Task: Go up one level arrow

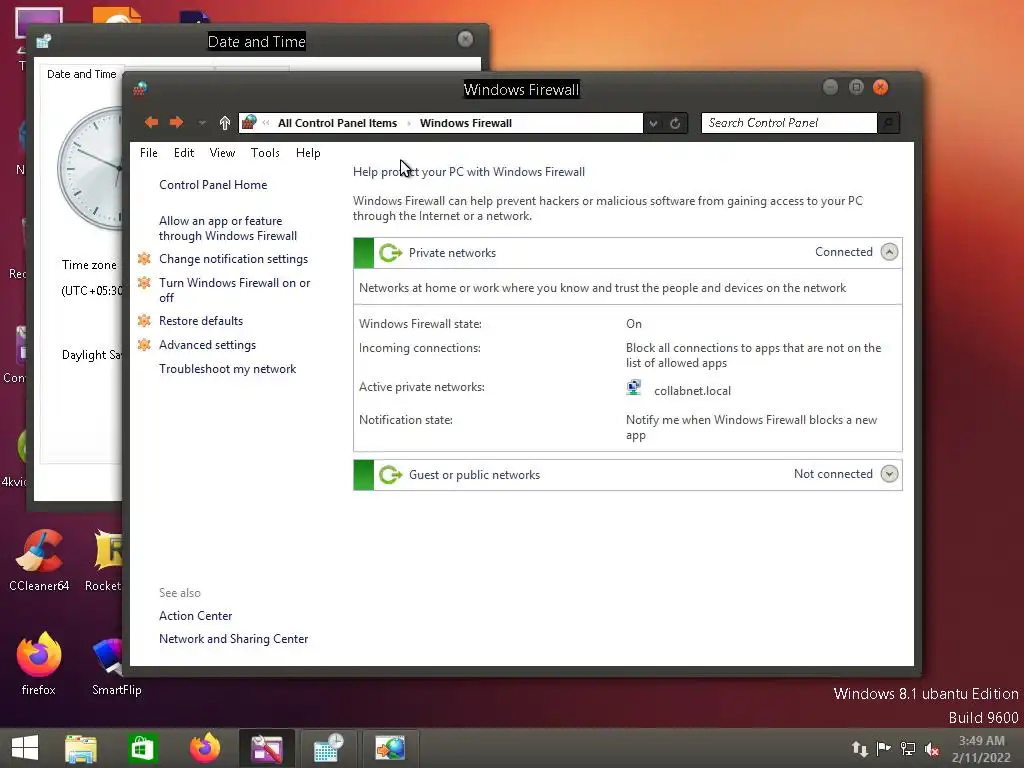Action: pos(225,123)
